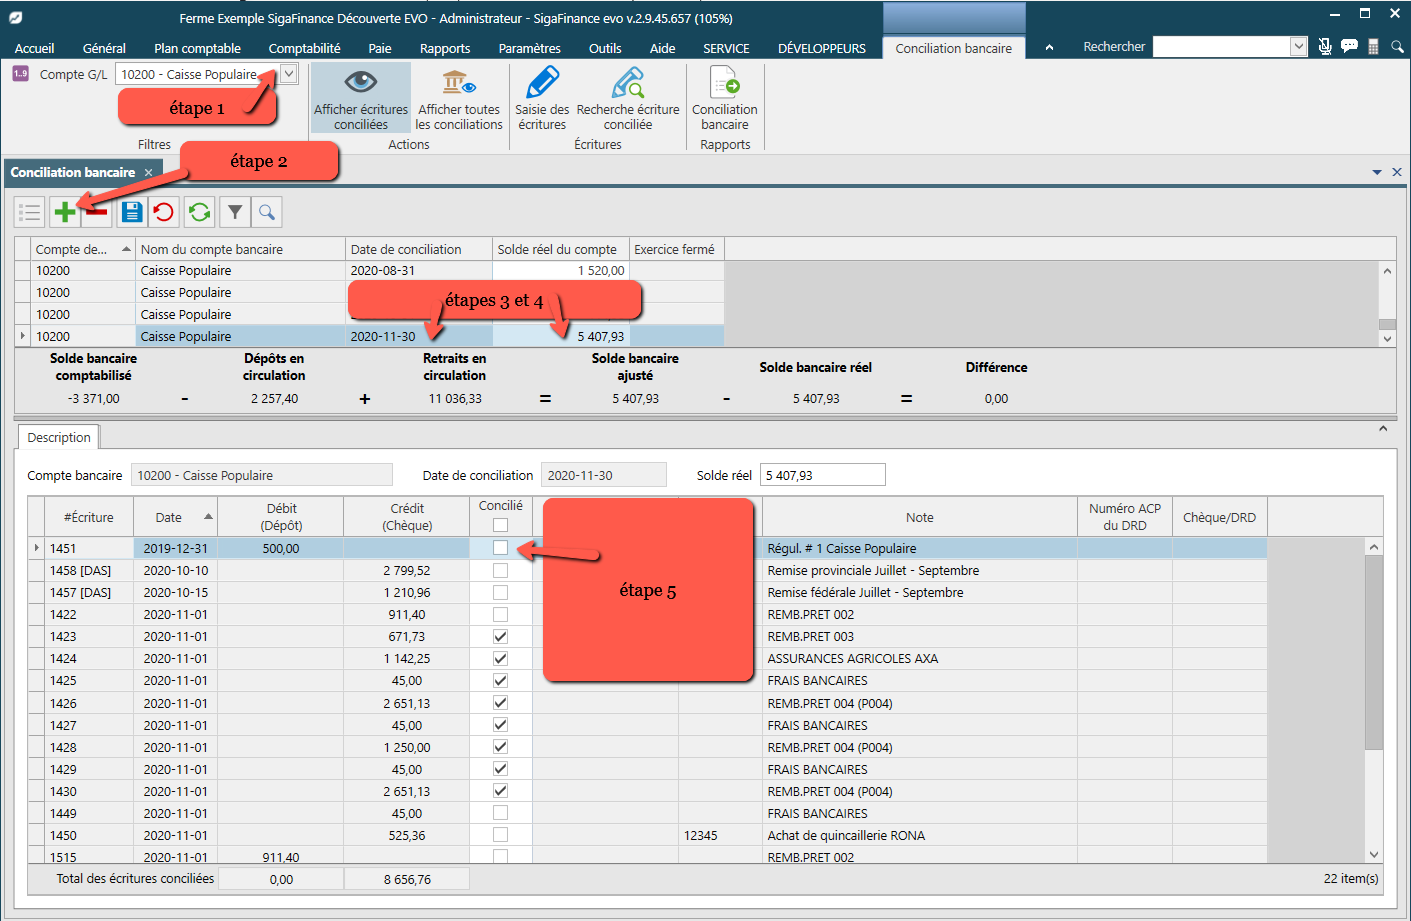The height and width of the screenshot is (921, 1411).
Task: Close the Conciliation bancaire document tab
Action: click(148, 172)
